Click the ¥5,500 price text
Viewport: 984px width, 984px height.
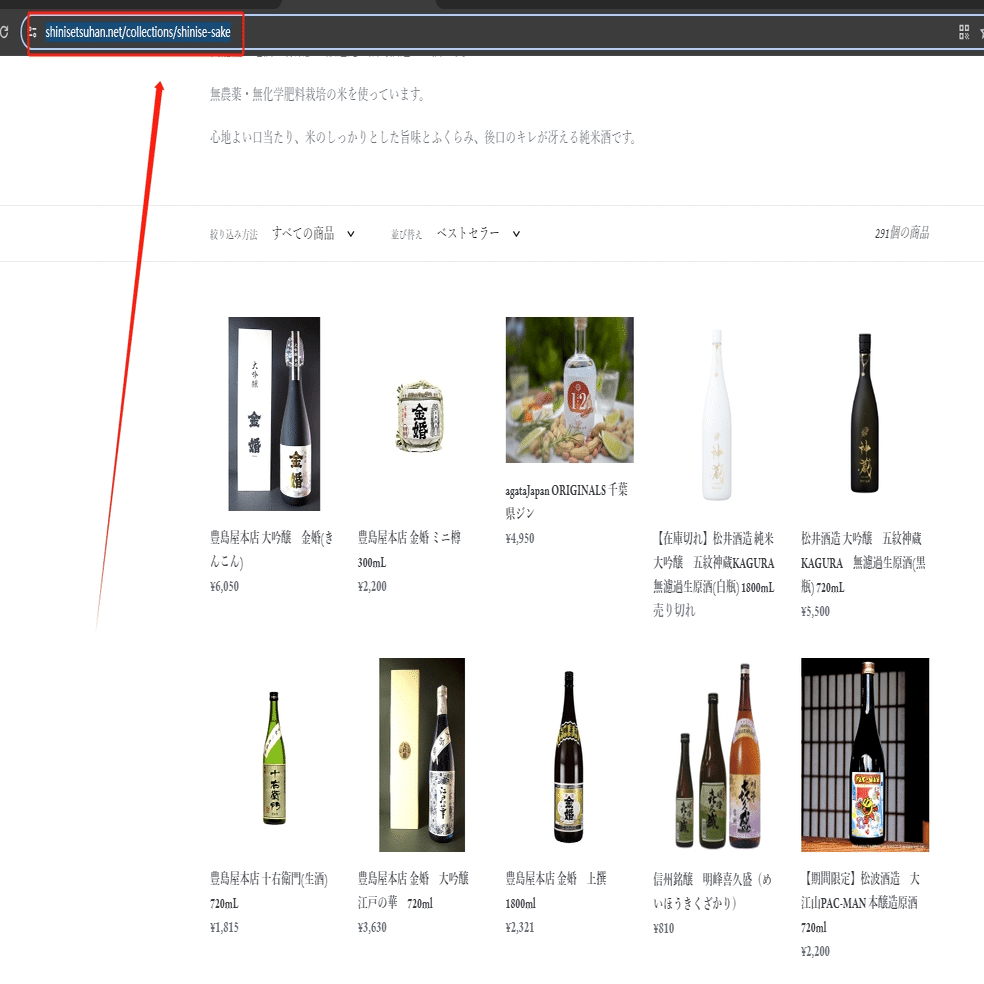[x=815, y=611]
